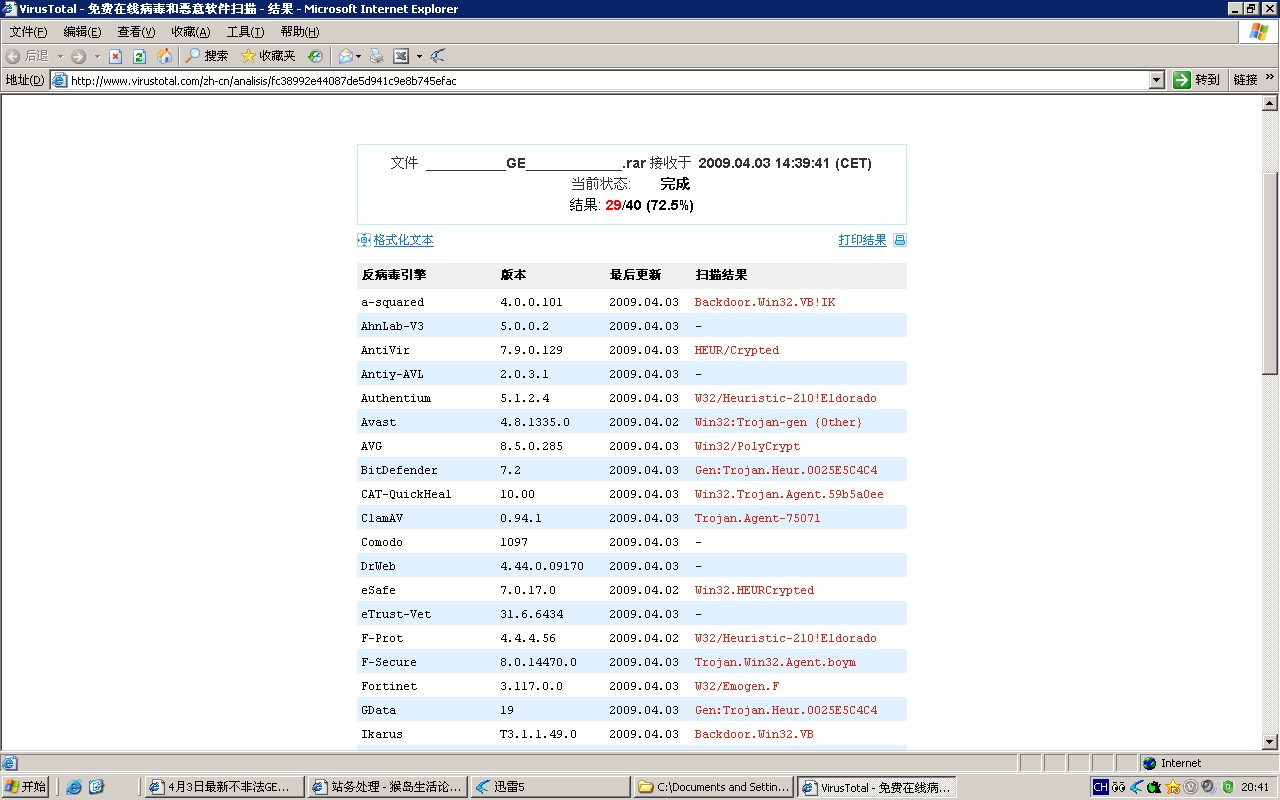Viewport: 1280px width, 800px height.
Task: Click the 20:41 clock in the taskbar
Action: pos(1255,787)
